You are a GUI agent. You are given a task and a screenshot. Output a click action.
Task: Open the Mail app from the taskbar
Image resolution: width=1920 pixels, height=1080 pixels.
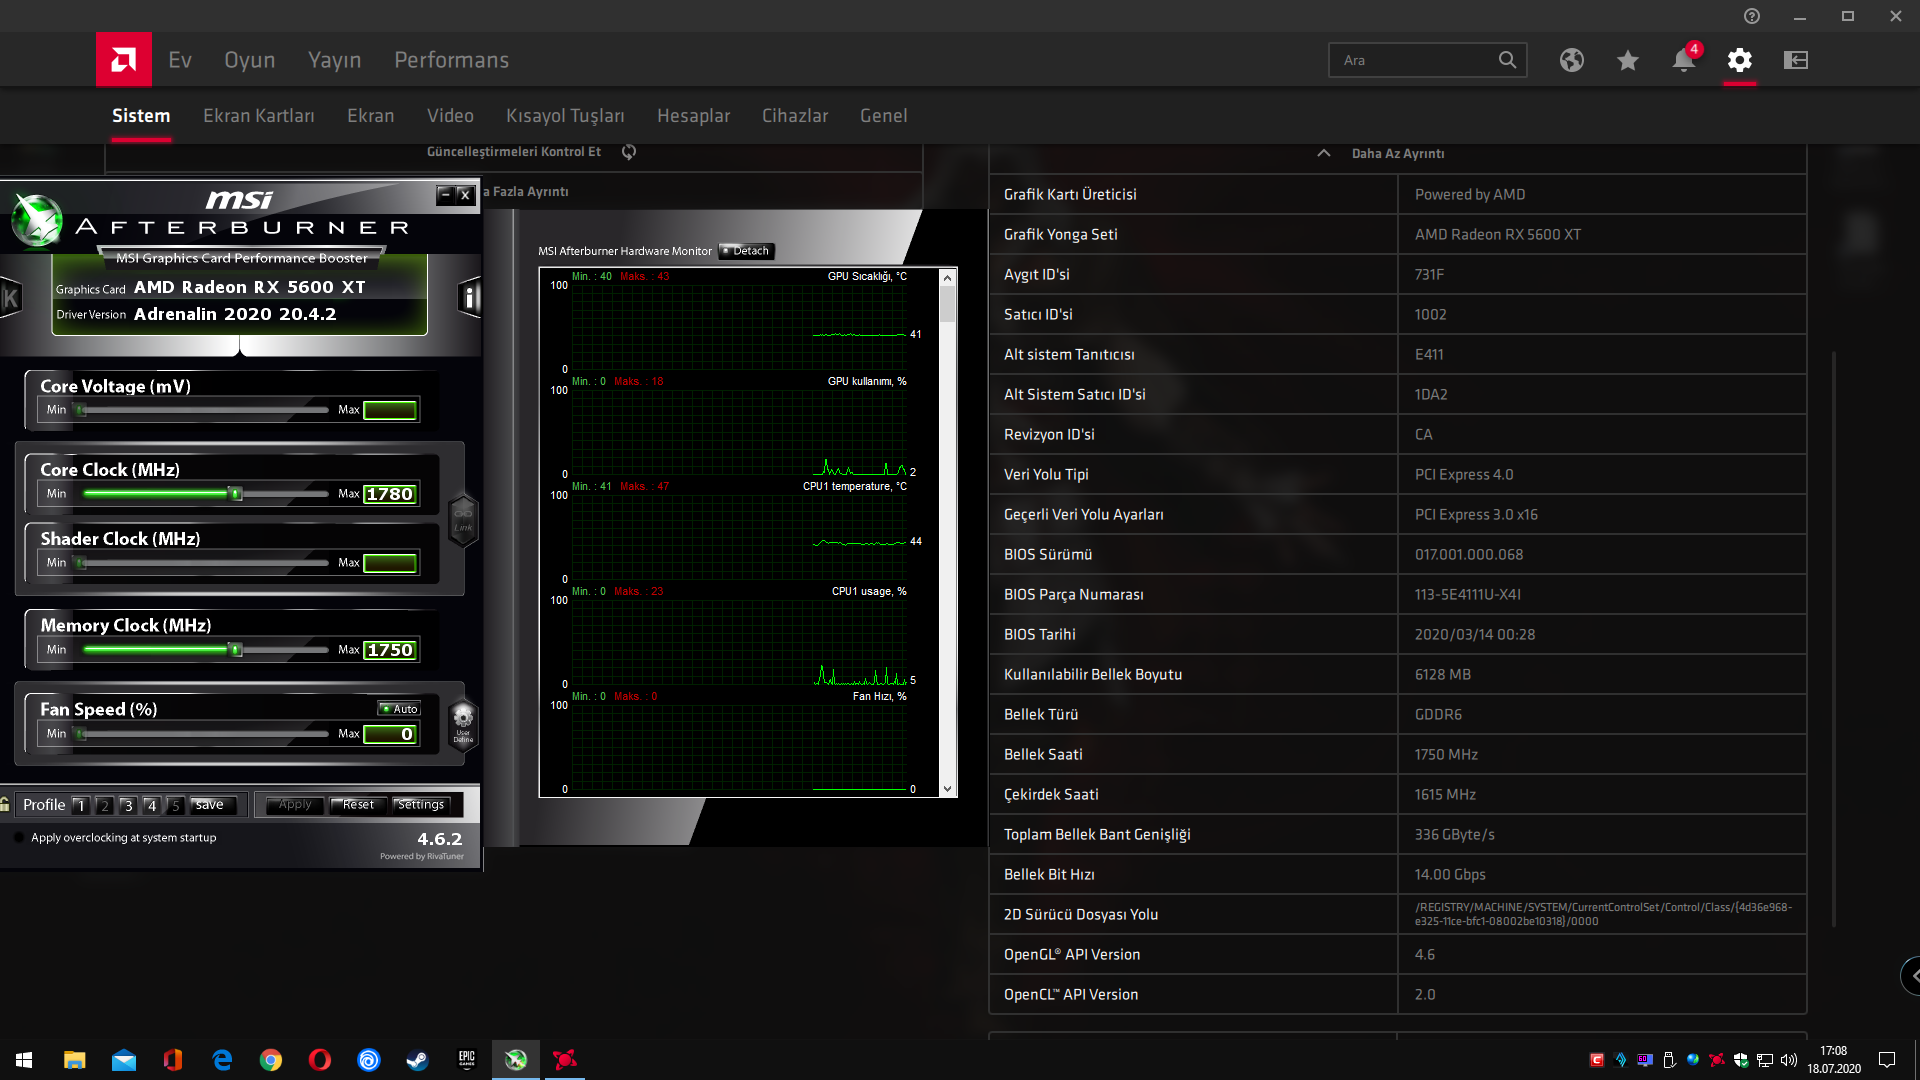124,1060
